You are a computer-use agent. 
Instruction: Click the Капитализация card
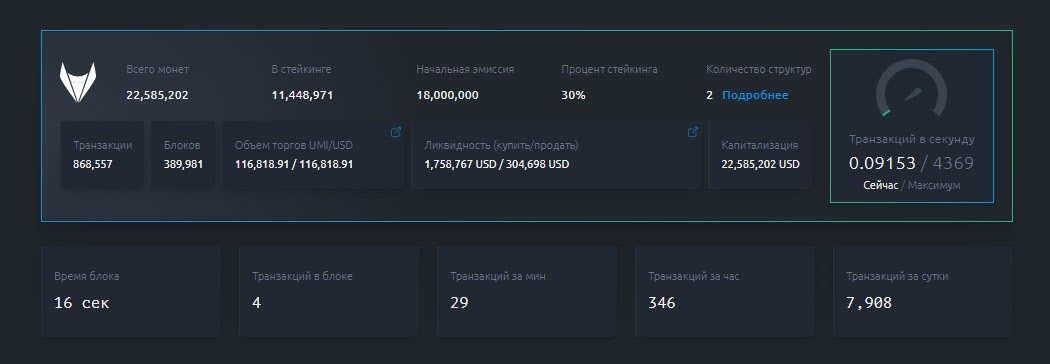pyautogui.click(x=760, y=155)
